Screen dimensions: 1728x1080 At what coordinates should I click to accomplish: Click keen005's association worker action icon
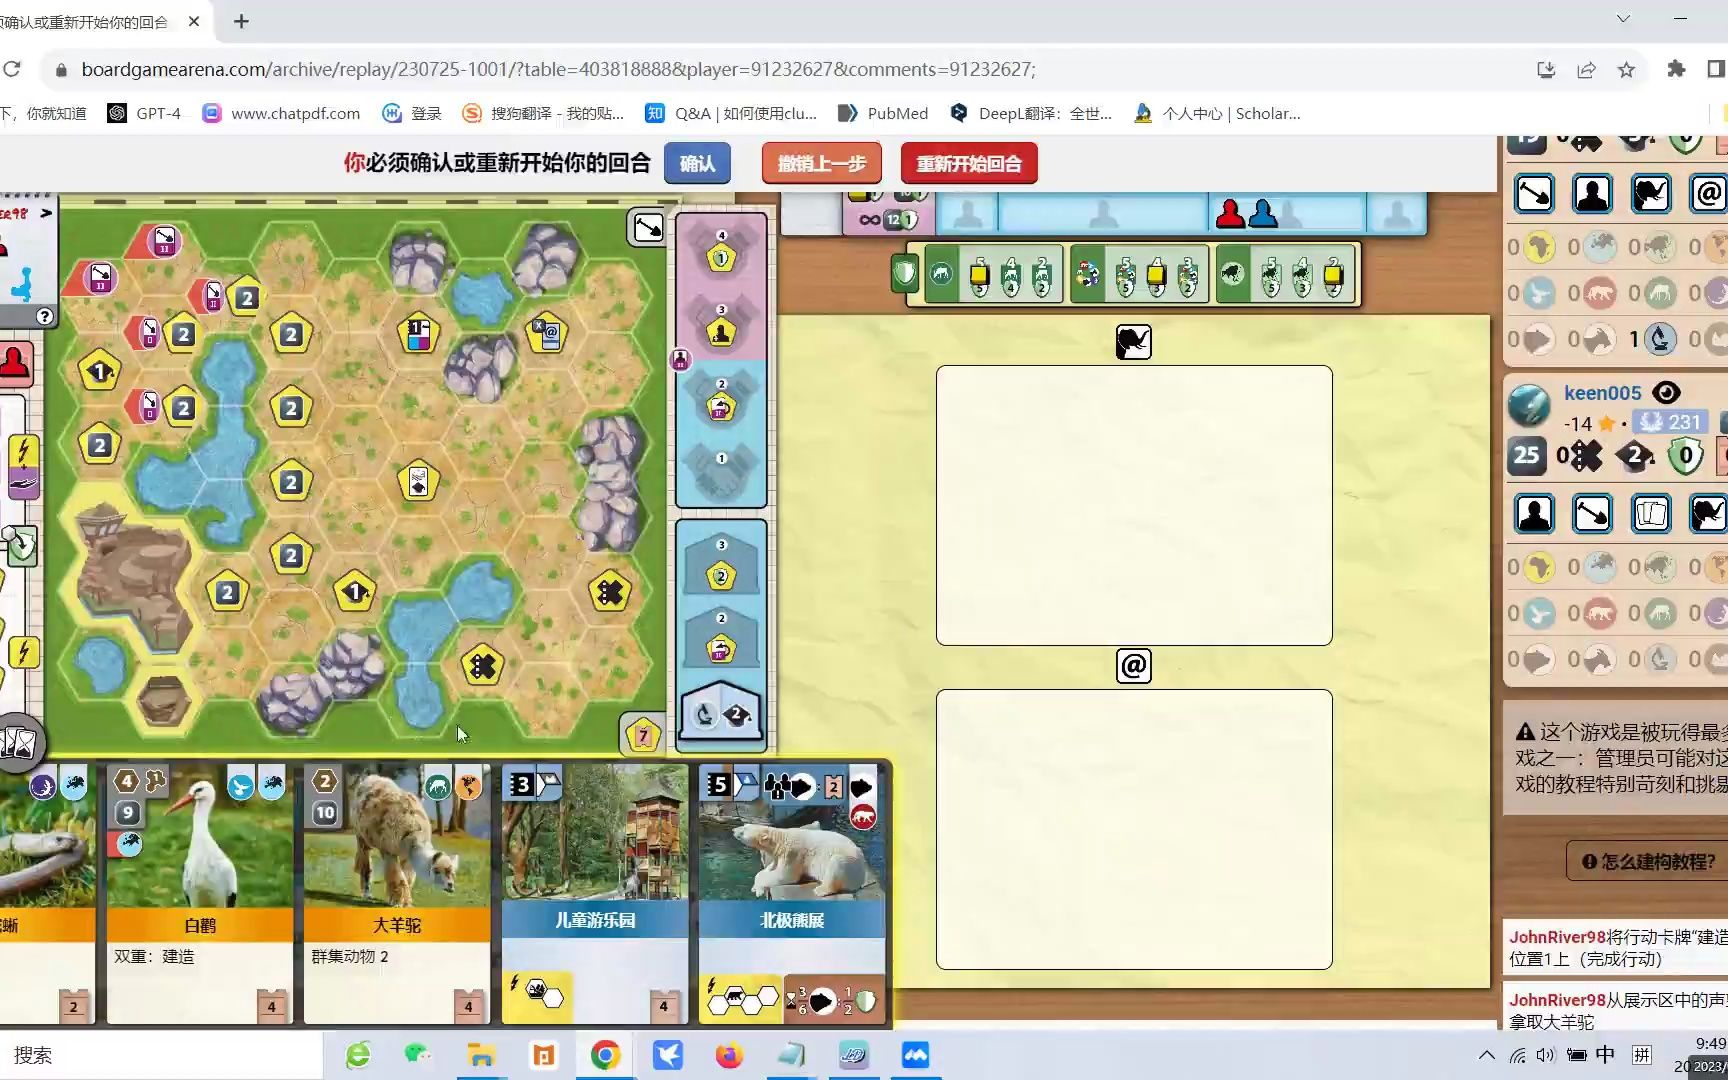1534,514
